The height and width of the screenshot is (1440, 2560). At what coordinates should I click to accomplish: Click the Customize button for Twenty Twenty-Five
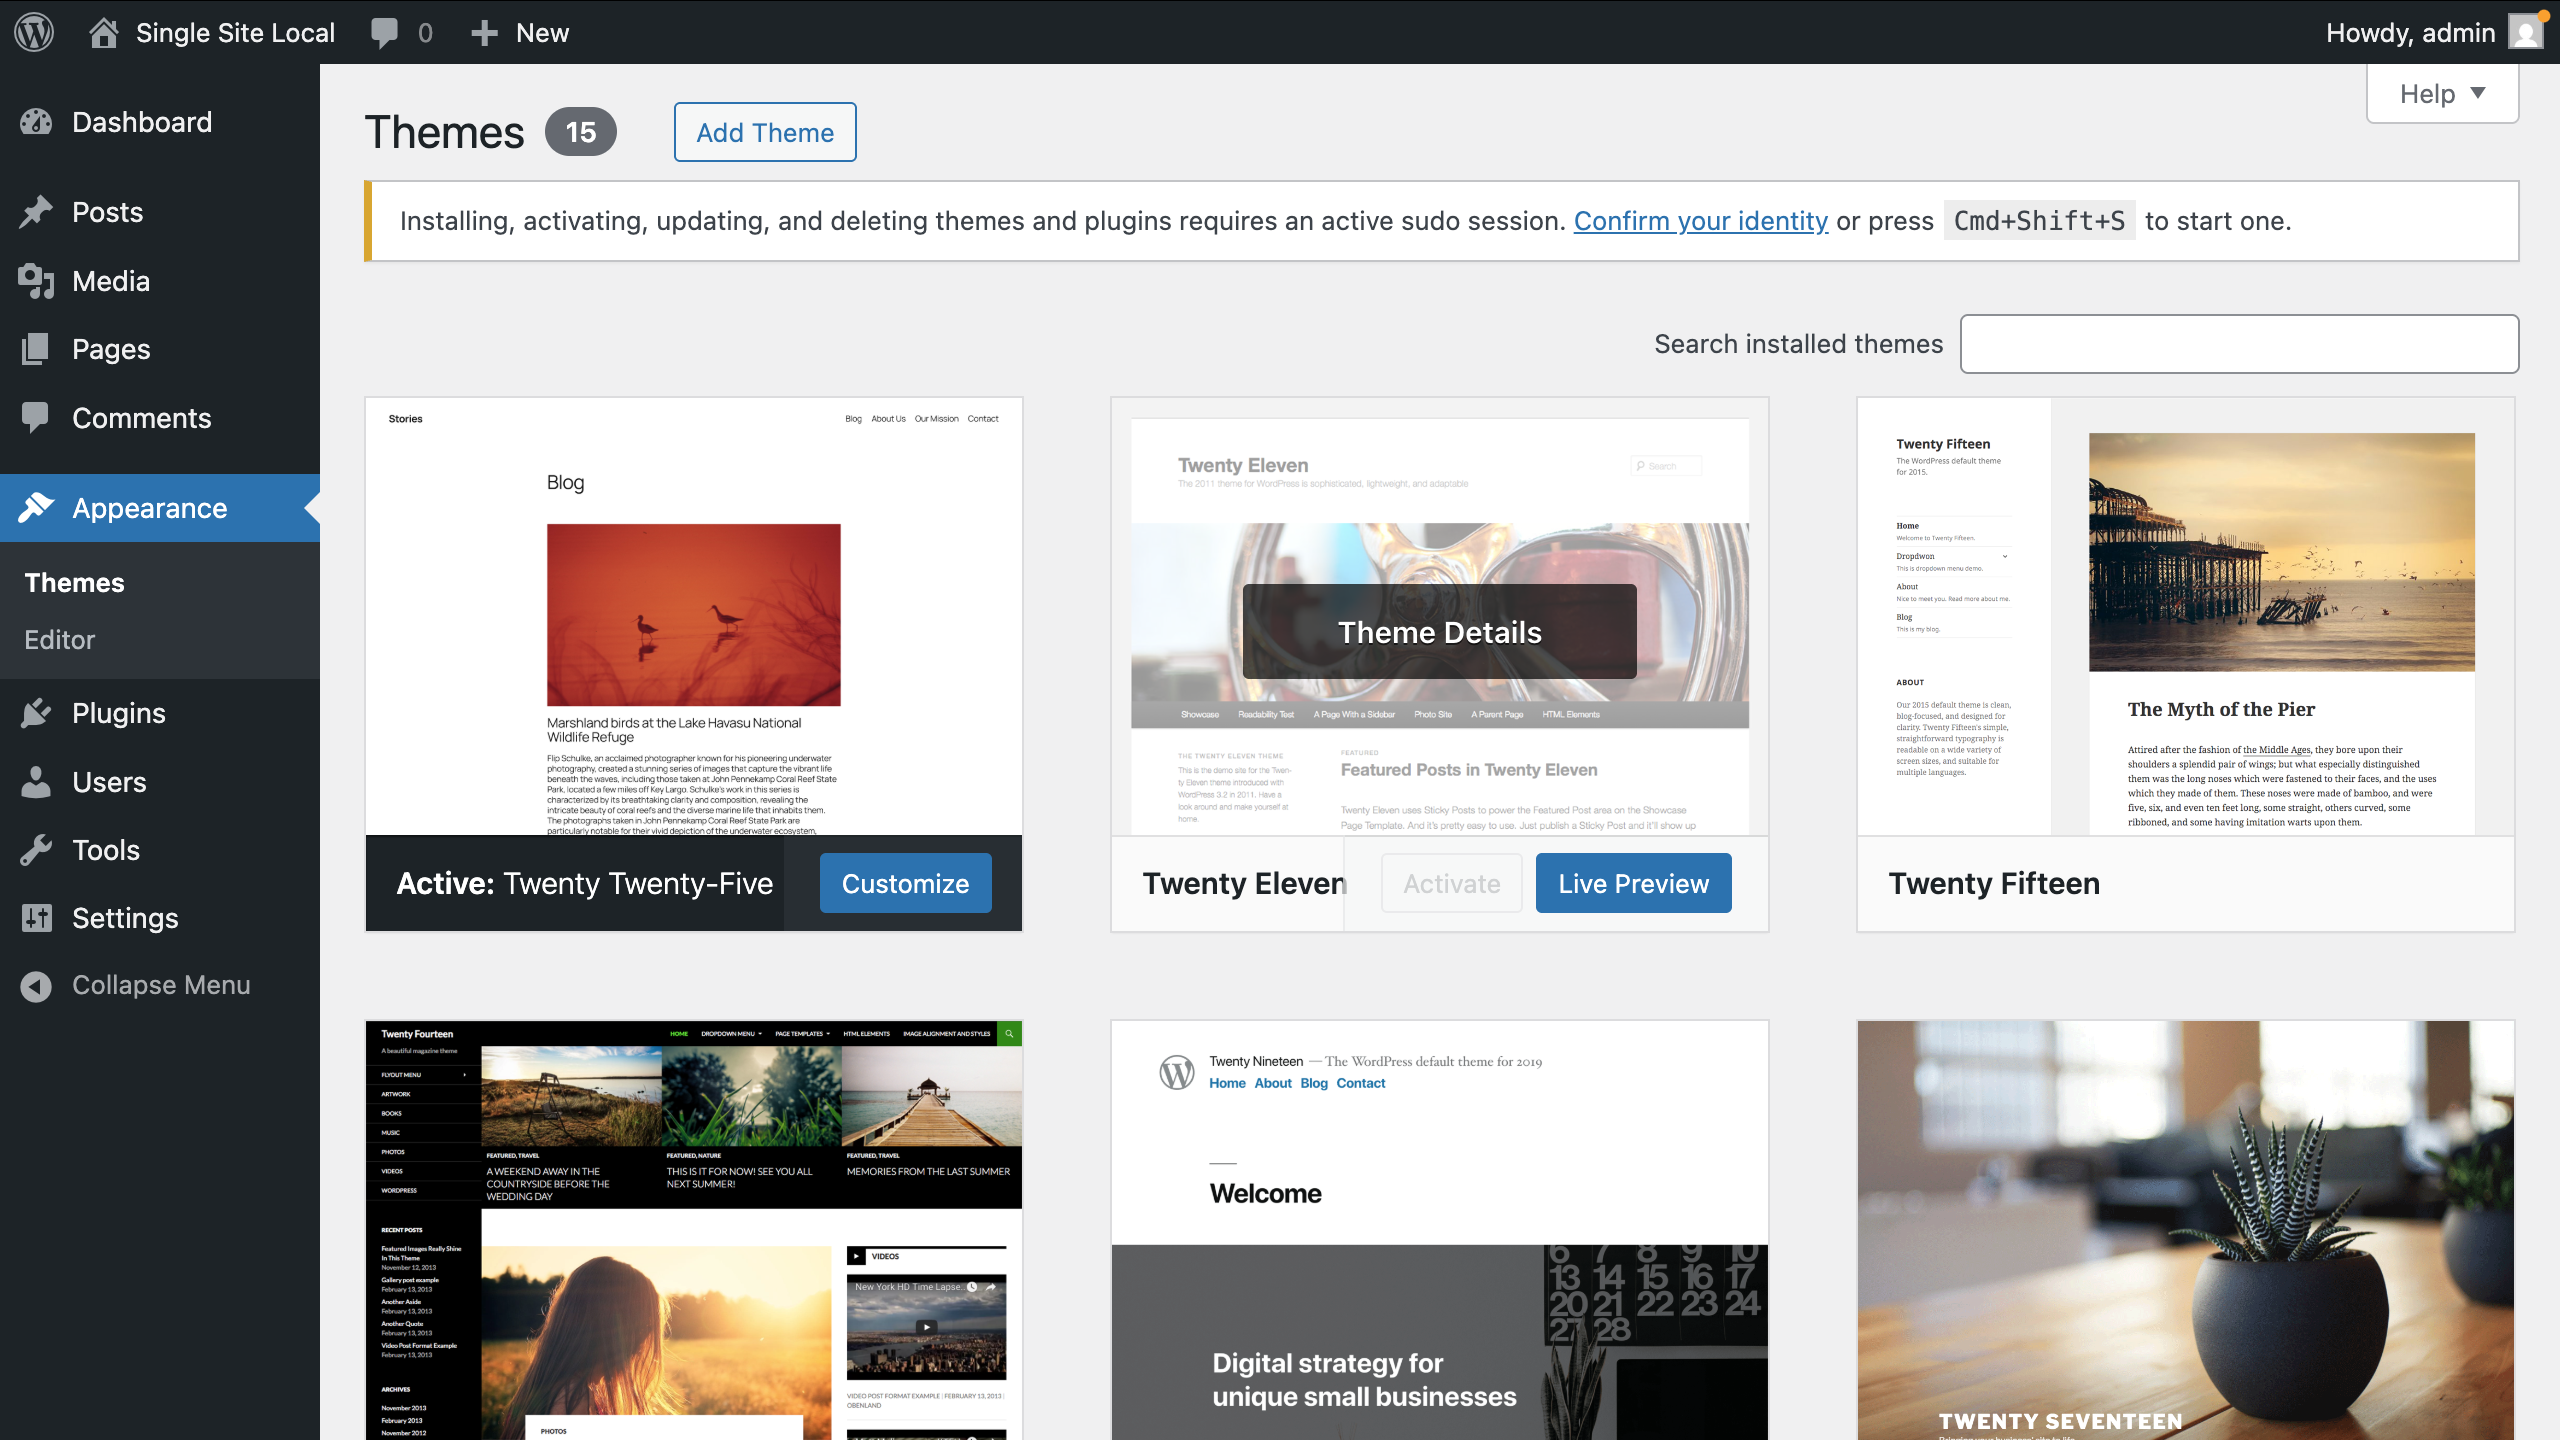pos(905,883)
